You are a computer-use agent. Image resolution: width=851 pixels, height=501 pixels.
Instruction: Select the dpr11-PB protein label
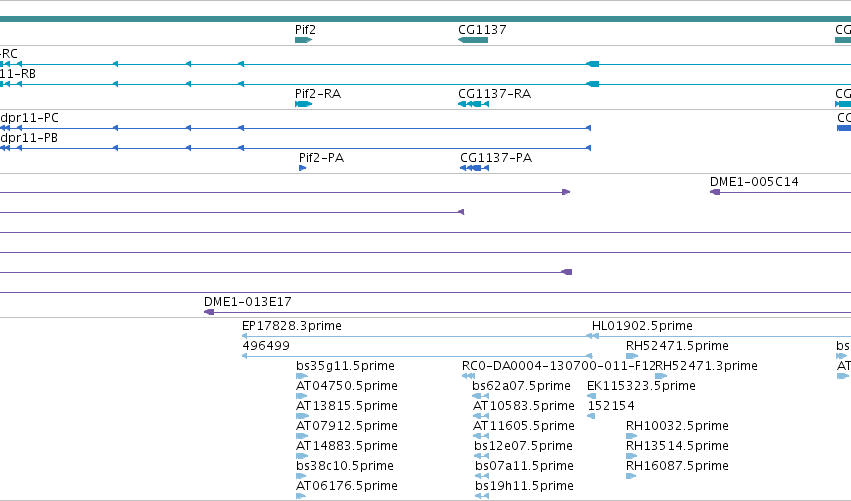coord(29,138)
